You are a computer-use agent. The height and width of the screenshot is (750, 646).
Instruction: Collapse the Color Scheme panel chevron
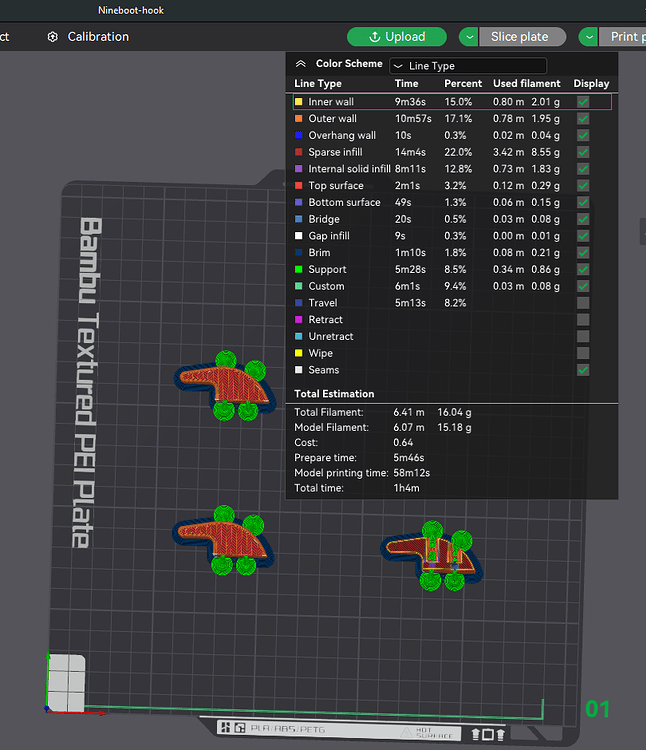click(x=300, y=64)
